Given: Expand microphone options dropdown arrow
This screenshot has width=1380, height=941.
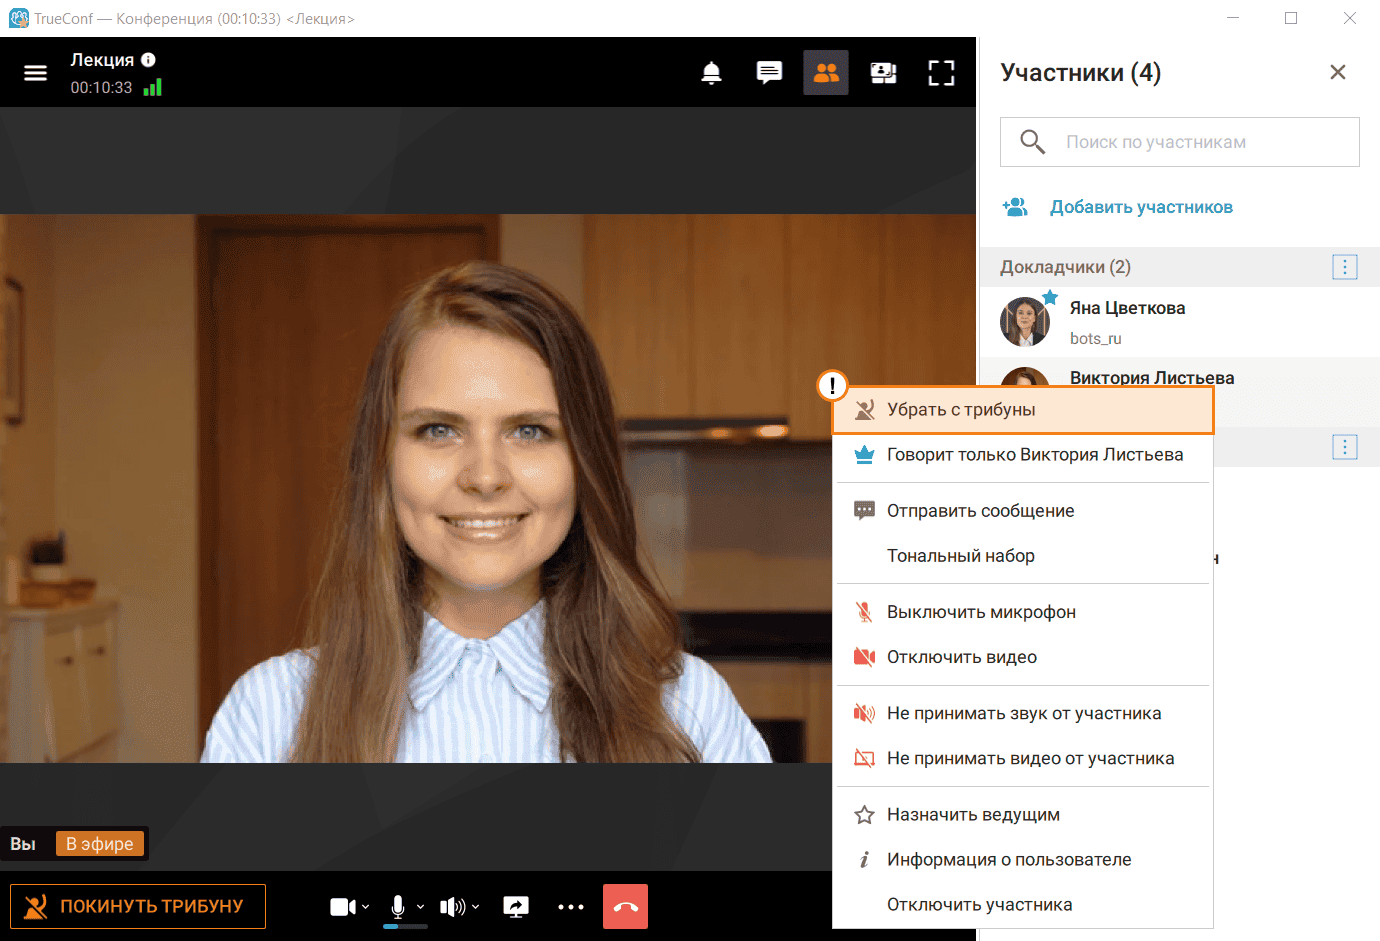Looking at the screenshot, I should pos(420,907).
